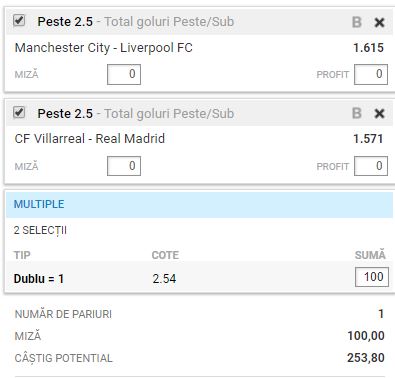Uncheck the CF Villarreal - Real Madrid checkbox
The height and width of the screenshot is (378, 395).
tap(19, 112)
